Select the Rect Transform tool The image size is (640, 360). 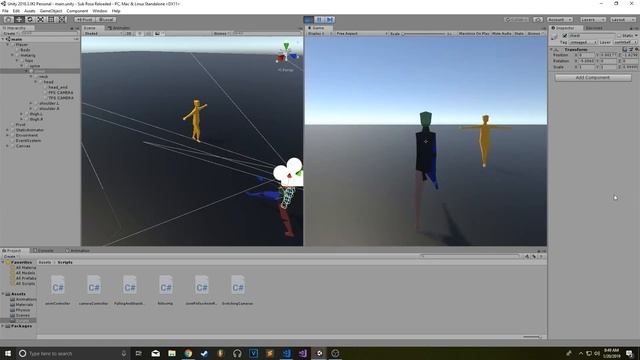(x=51, y=20)
